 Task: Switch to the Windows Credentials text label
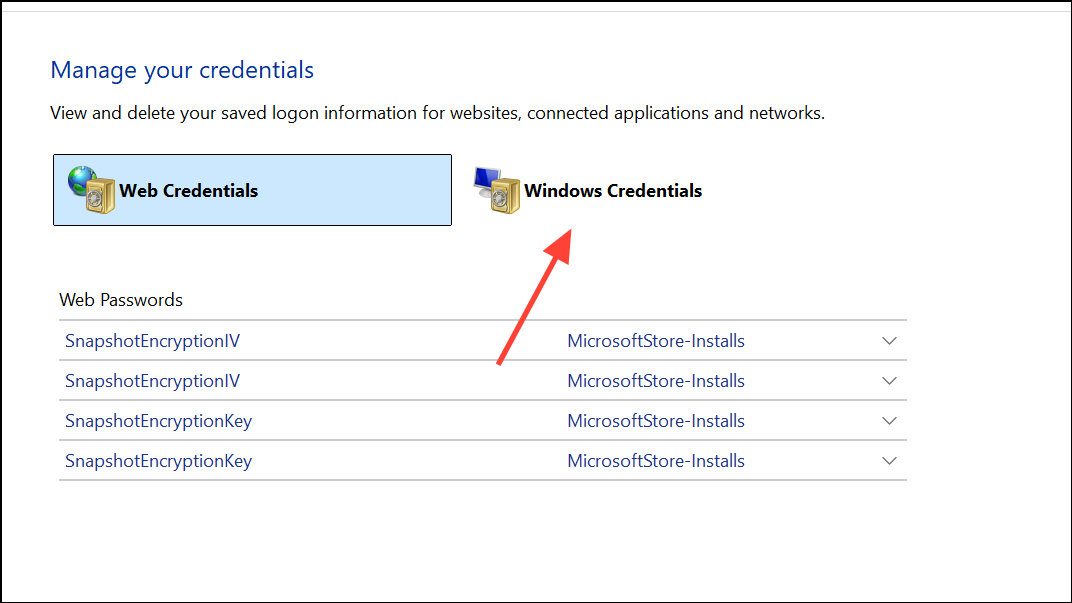point(613,191)
